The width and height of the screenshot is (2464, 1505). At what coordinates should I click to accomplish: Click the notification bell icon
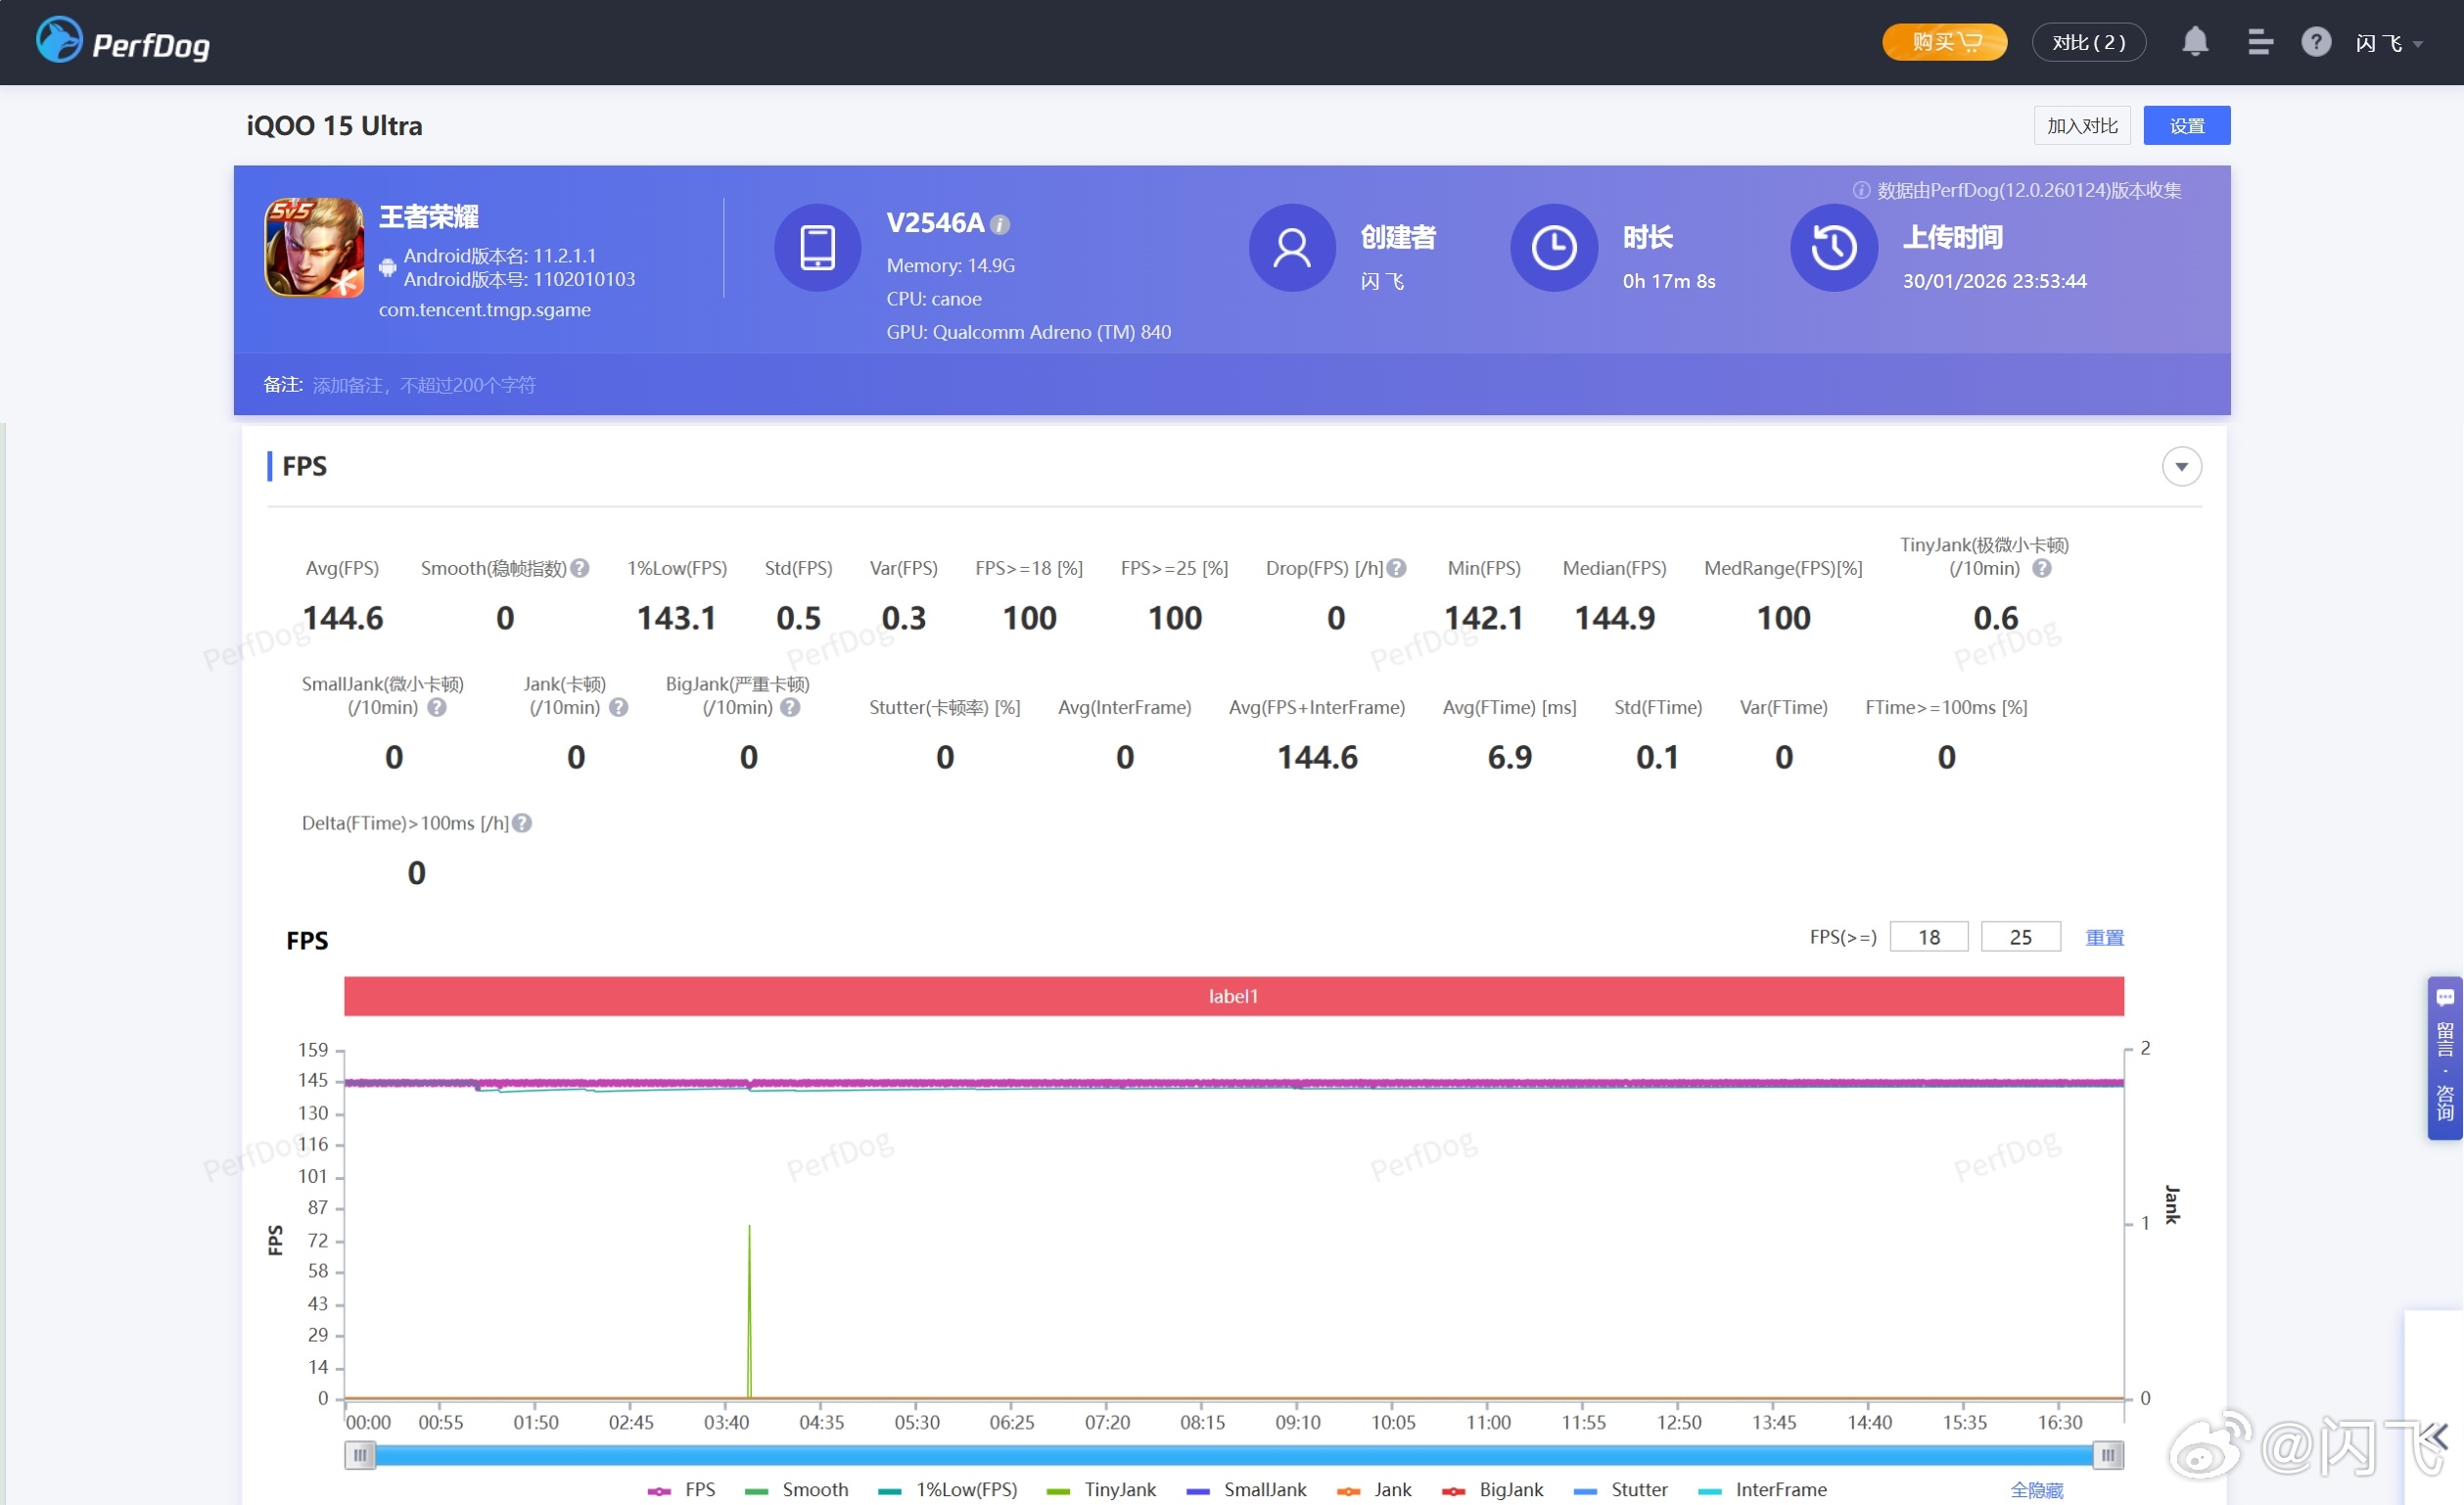coord(2195,42)
